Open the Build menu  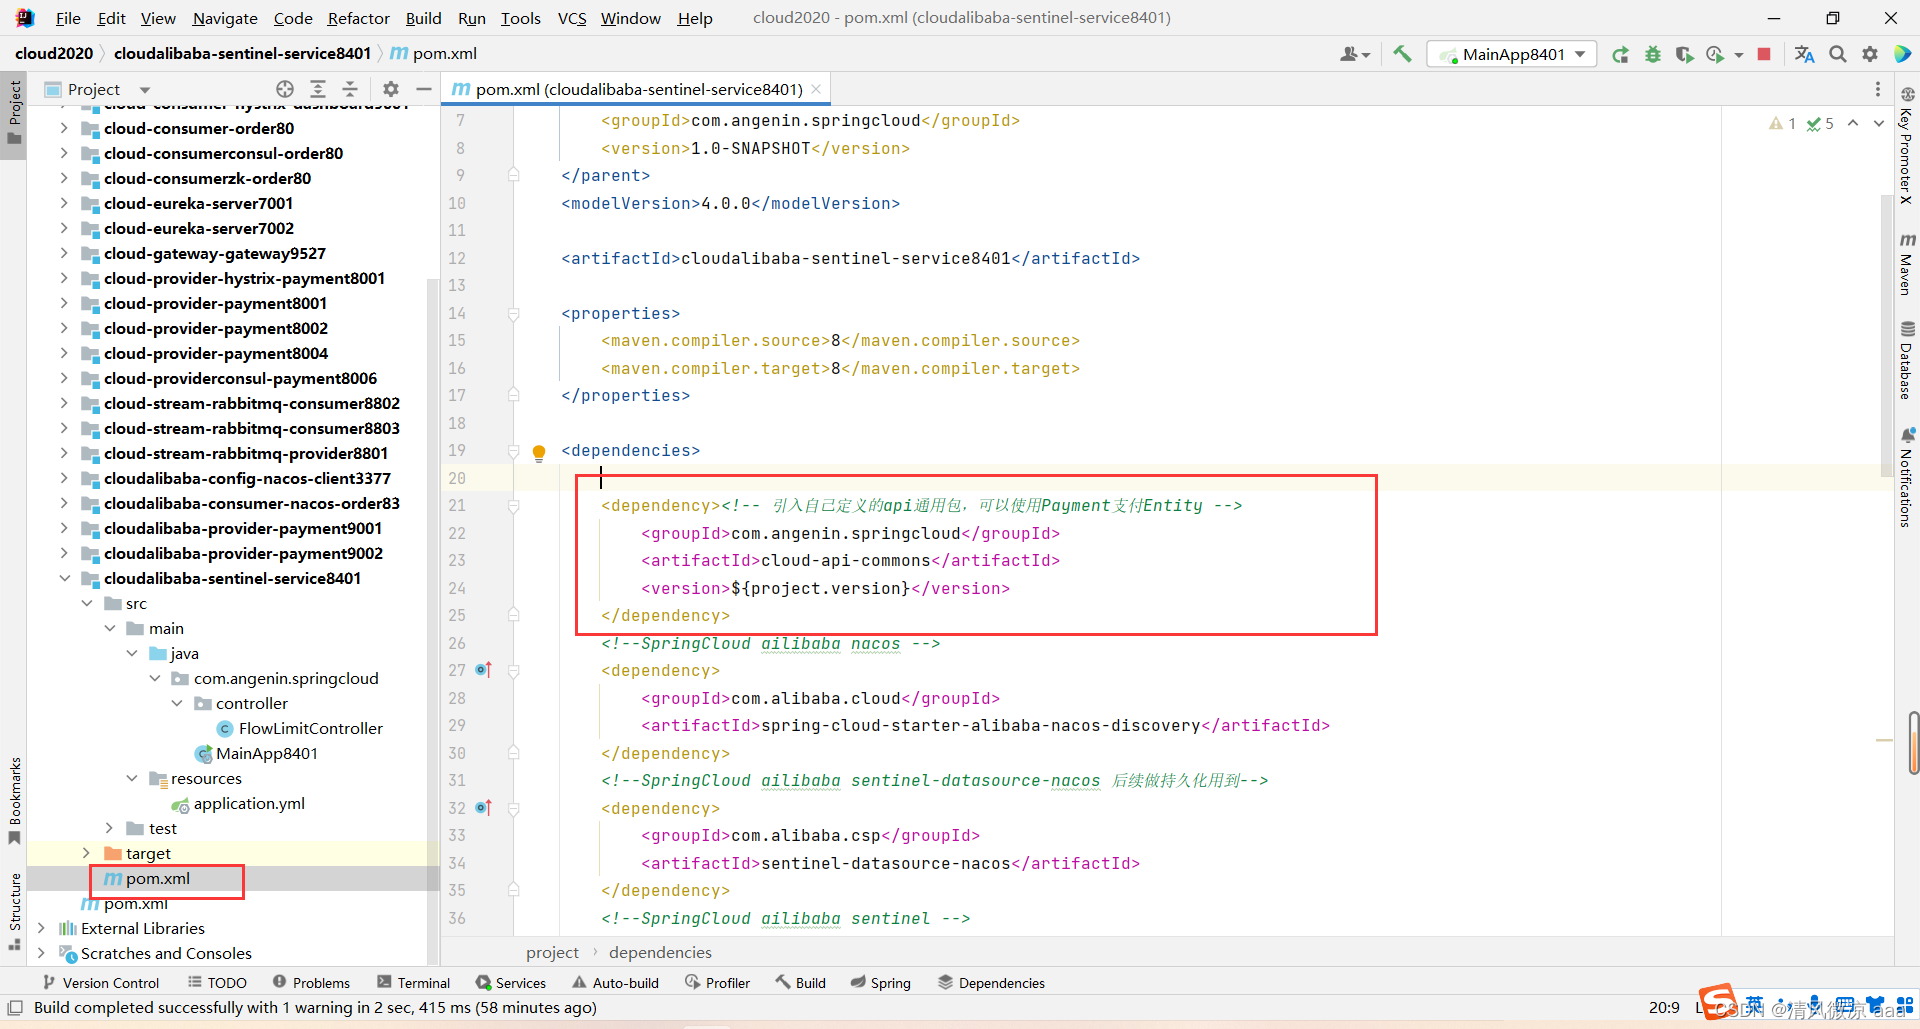click(423, 18)
